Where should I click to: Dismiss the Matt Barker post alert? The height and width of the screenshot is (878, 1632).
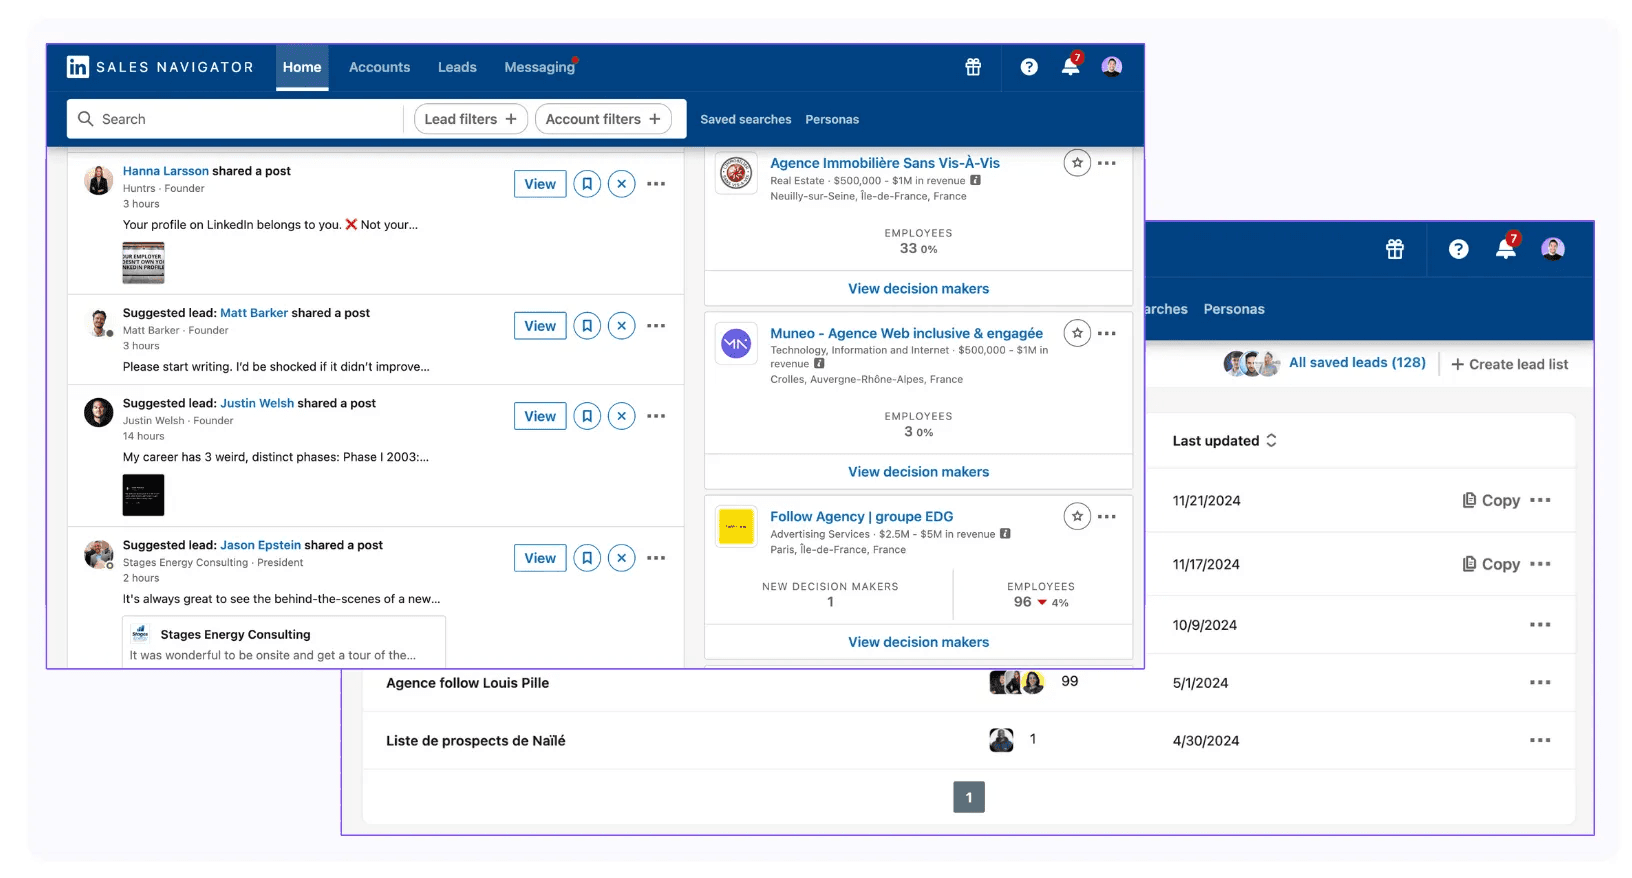622,326
